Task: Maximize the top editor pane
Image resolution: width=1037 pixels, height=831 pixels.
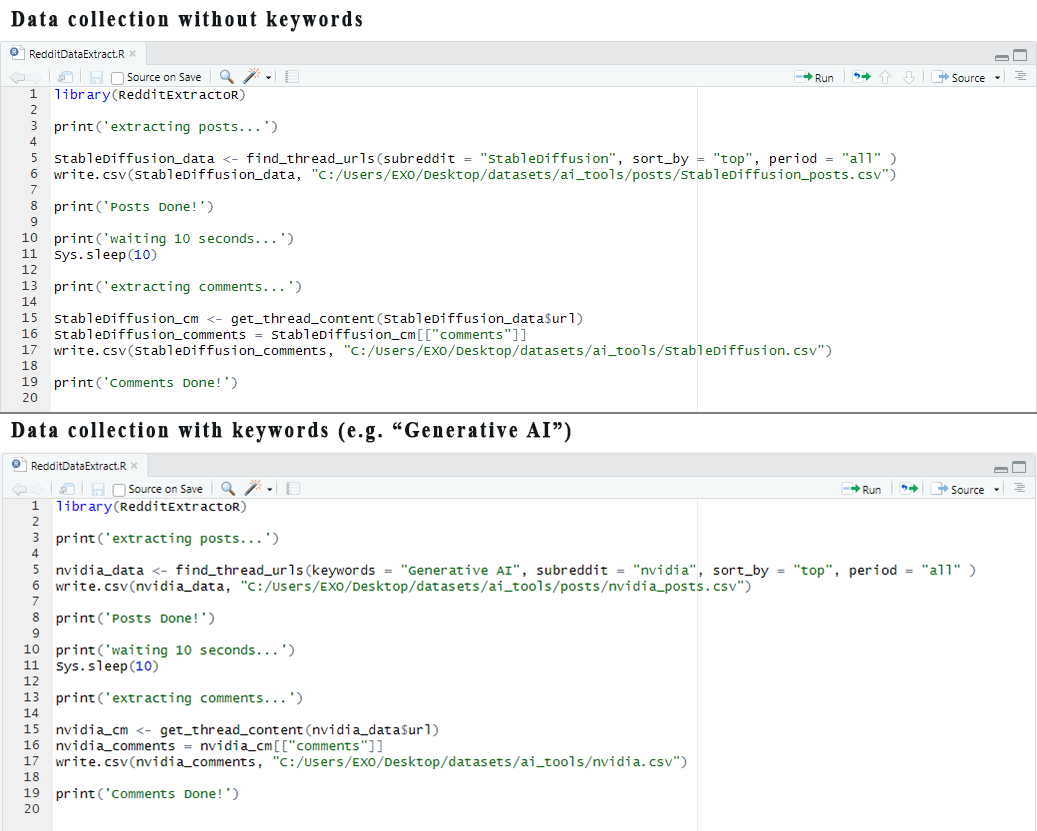Action: (1020, 55)
